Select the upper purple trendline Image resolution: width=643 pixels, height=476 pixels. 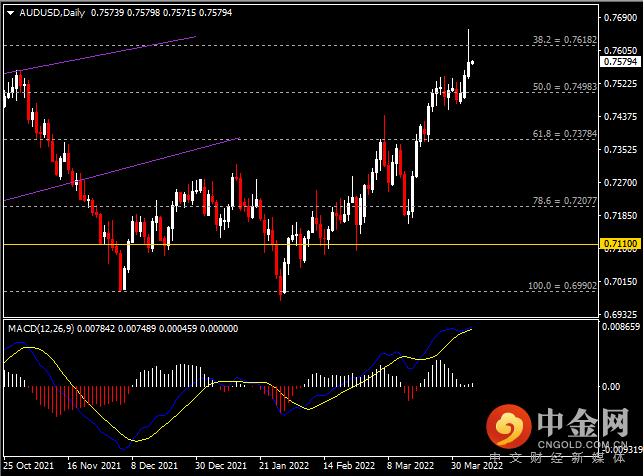point(100,55)
